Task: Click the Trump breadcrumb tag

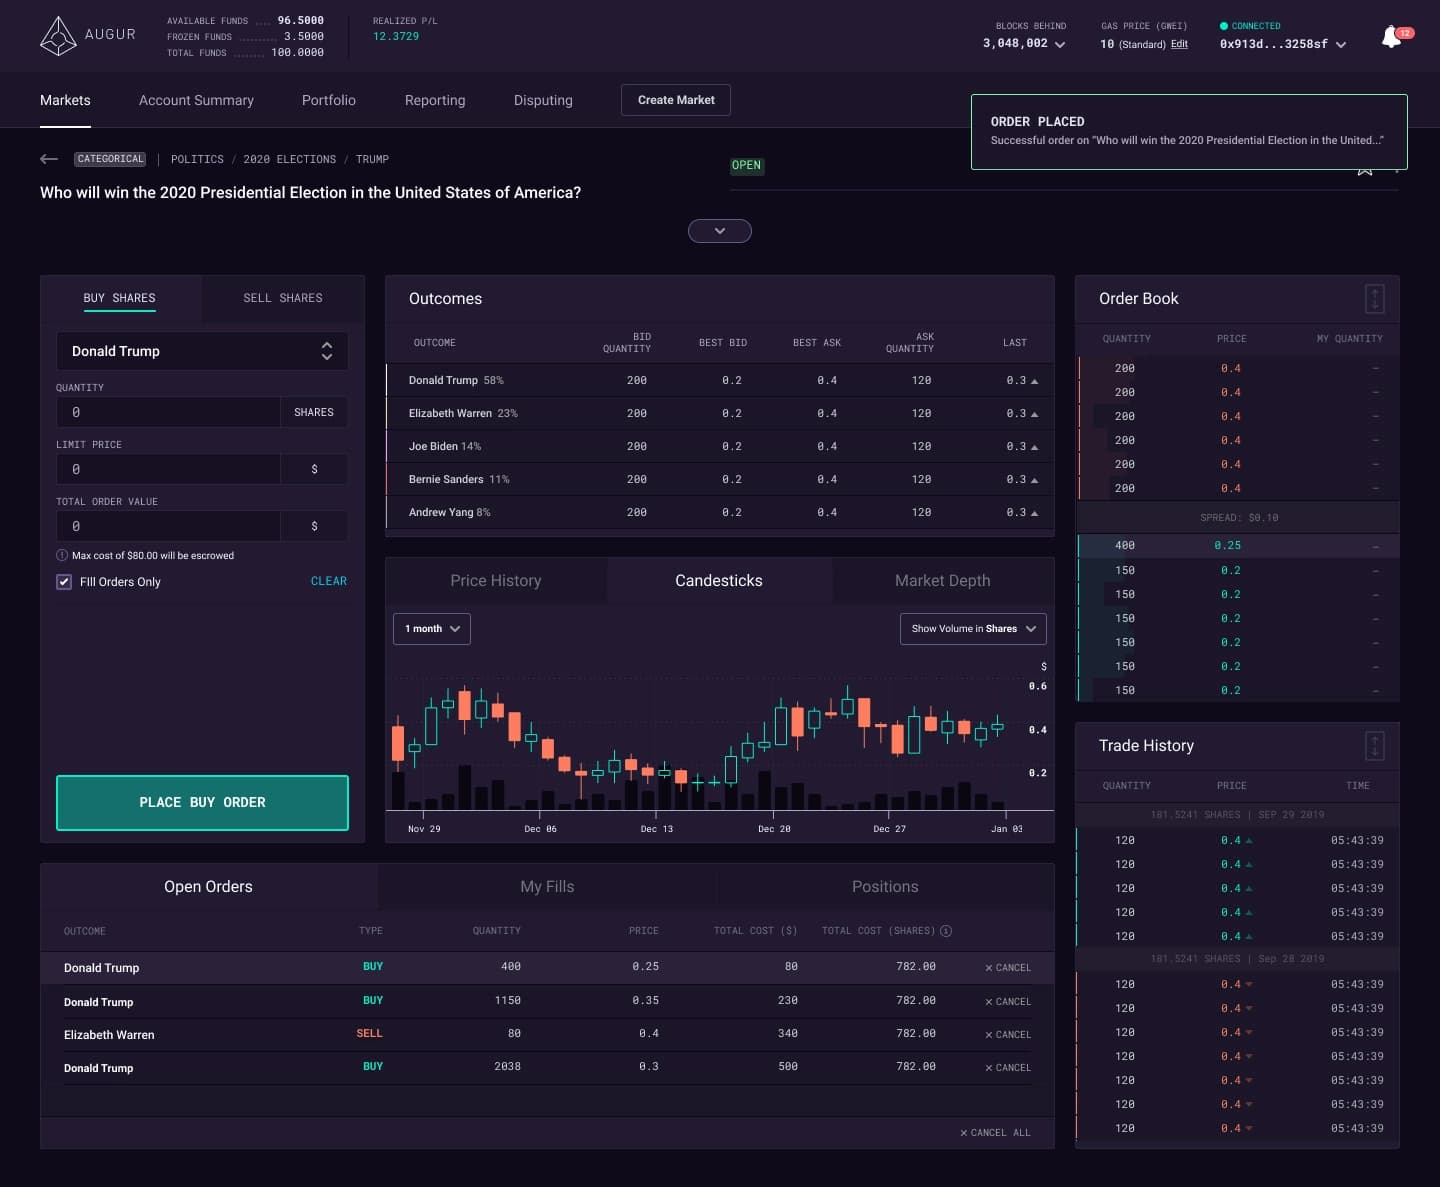Action: tap(372, 159)
